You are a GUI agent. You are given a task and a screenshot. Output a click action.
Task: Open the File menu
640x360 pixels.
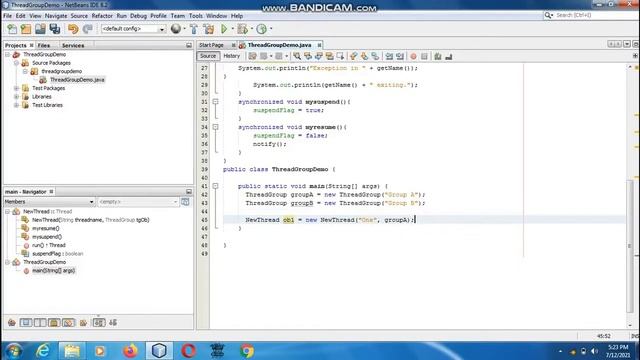(x=7, y=16)
